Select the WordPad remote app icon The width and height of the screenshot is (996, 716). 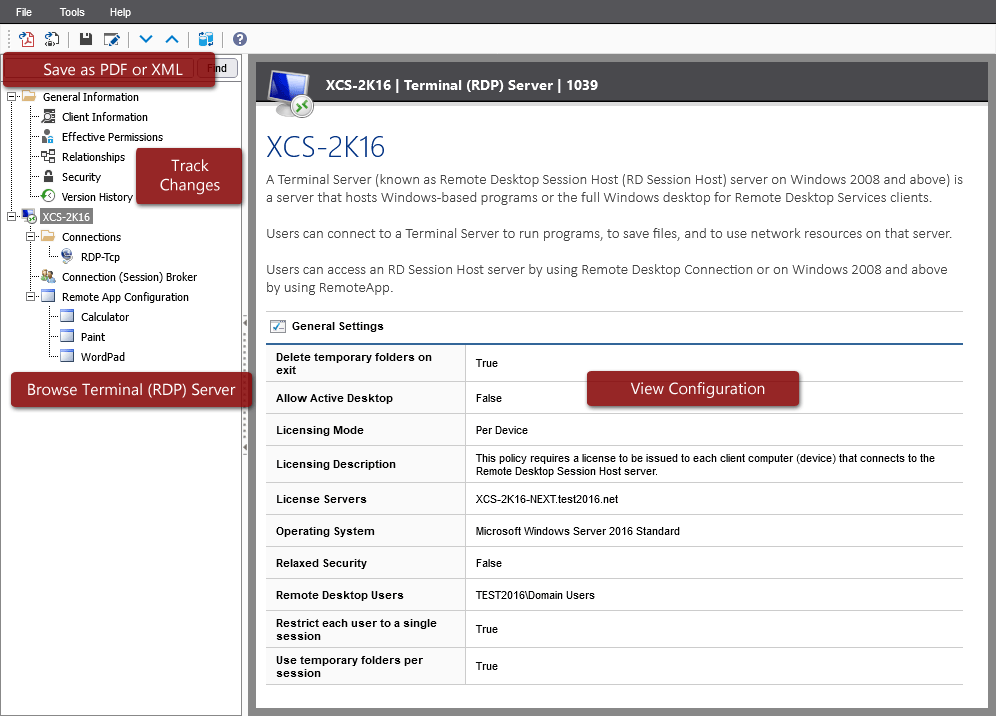[x=67, y=356]
